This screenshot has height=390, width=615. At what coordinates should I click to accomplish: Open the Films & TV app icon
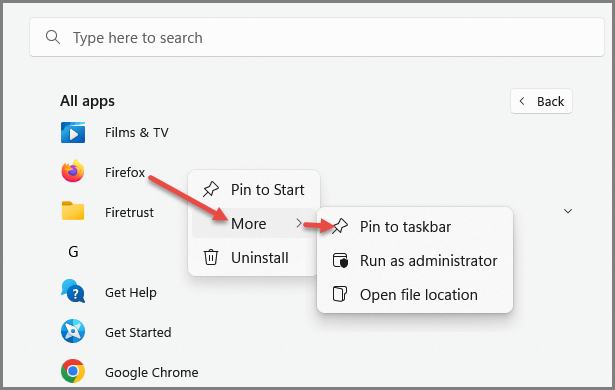[x=73, y=133]
